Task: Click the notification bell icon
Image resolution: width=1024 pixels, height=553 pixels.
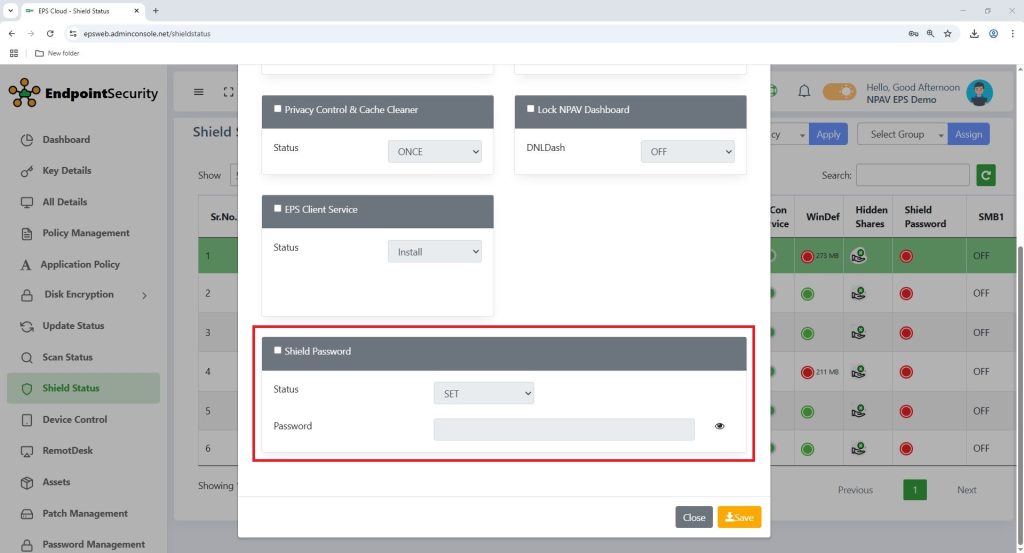Action: (x=804, y=91)
